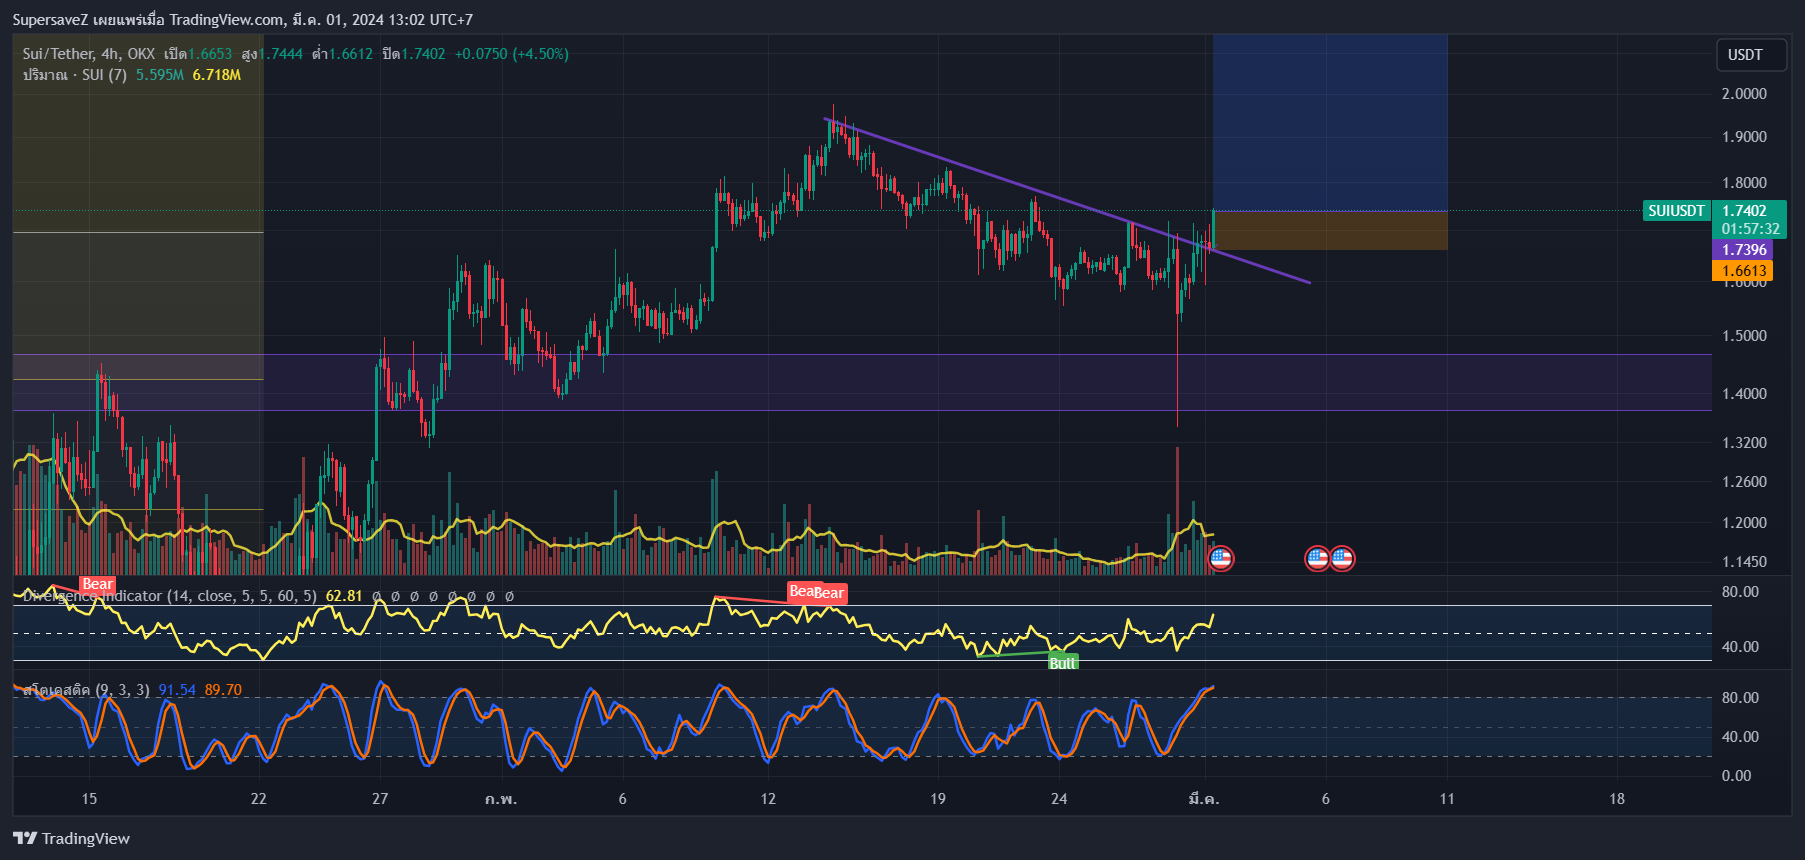Click the yellow volume MA value 6.718M
Image resolution: width=1805 pixels, height=860 pixels.
tap(217, 75)
